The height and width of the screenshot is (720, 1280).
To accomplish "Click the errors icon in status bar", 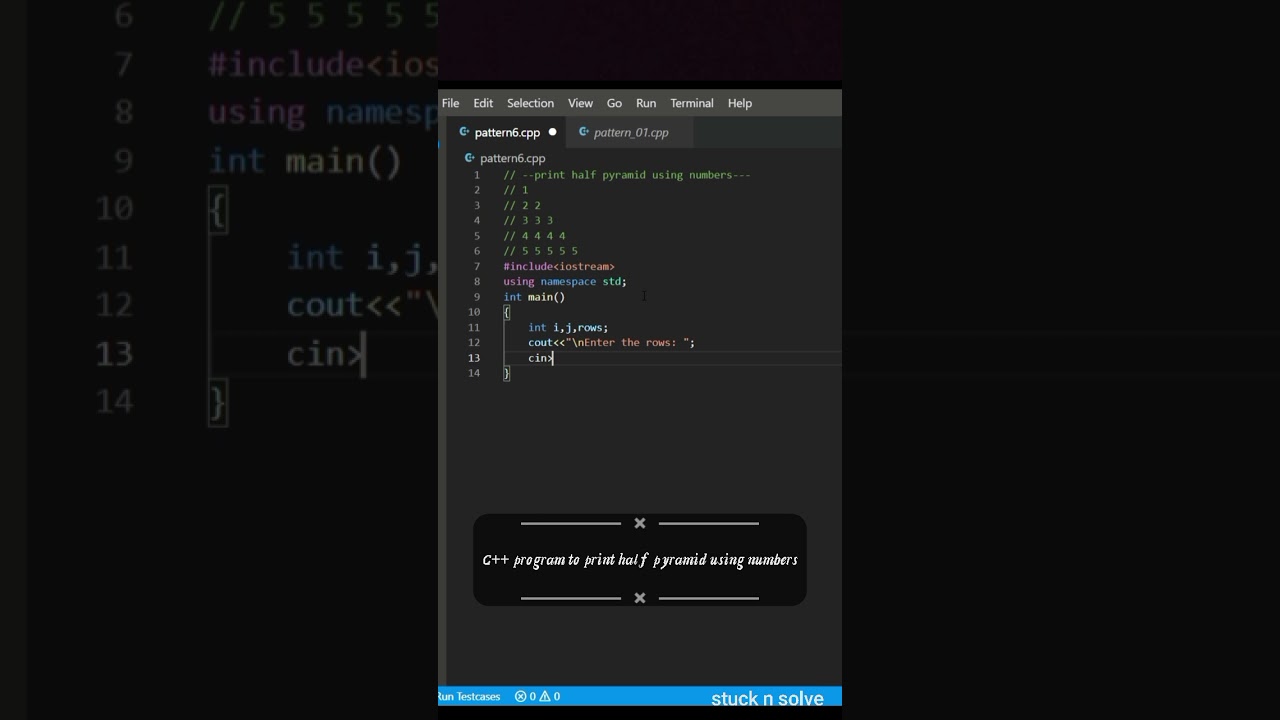I will tap(520, 696).
